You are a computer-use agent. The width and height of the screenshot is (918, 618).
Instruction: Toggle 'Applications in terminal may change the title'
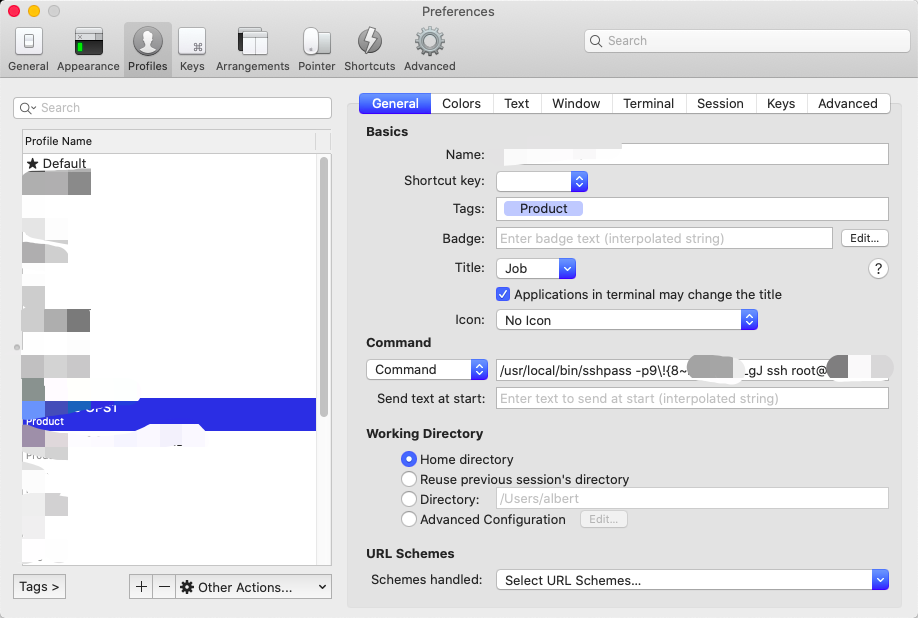503,294
